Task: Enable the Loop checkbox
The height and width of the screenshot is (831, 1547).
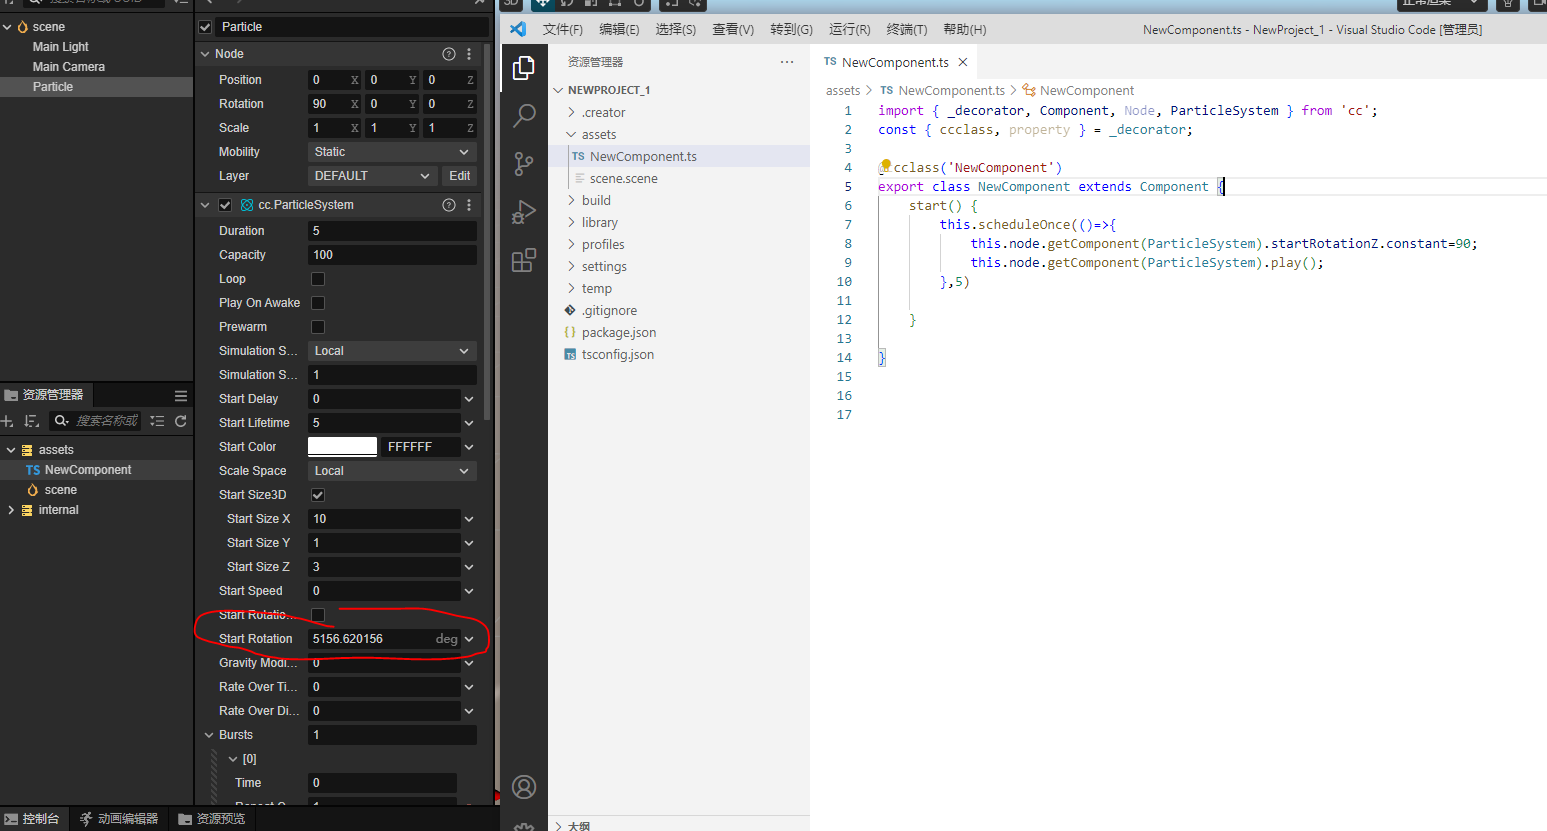Action: (x=318, y=279)
